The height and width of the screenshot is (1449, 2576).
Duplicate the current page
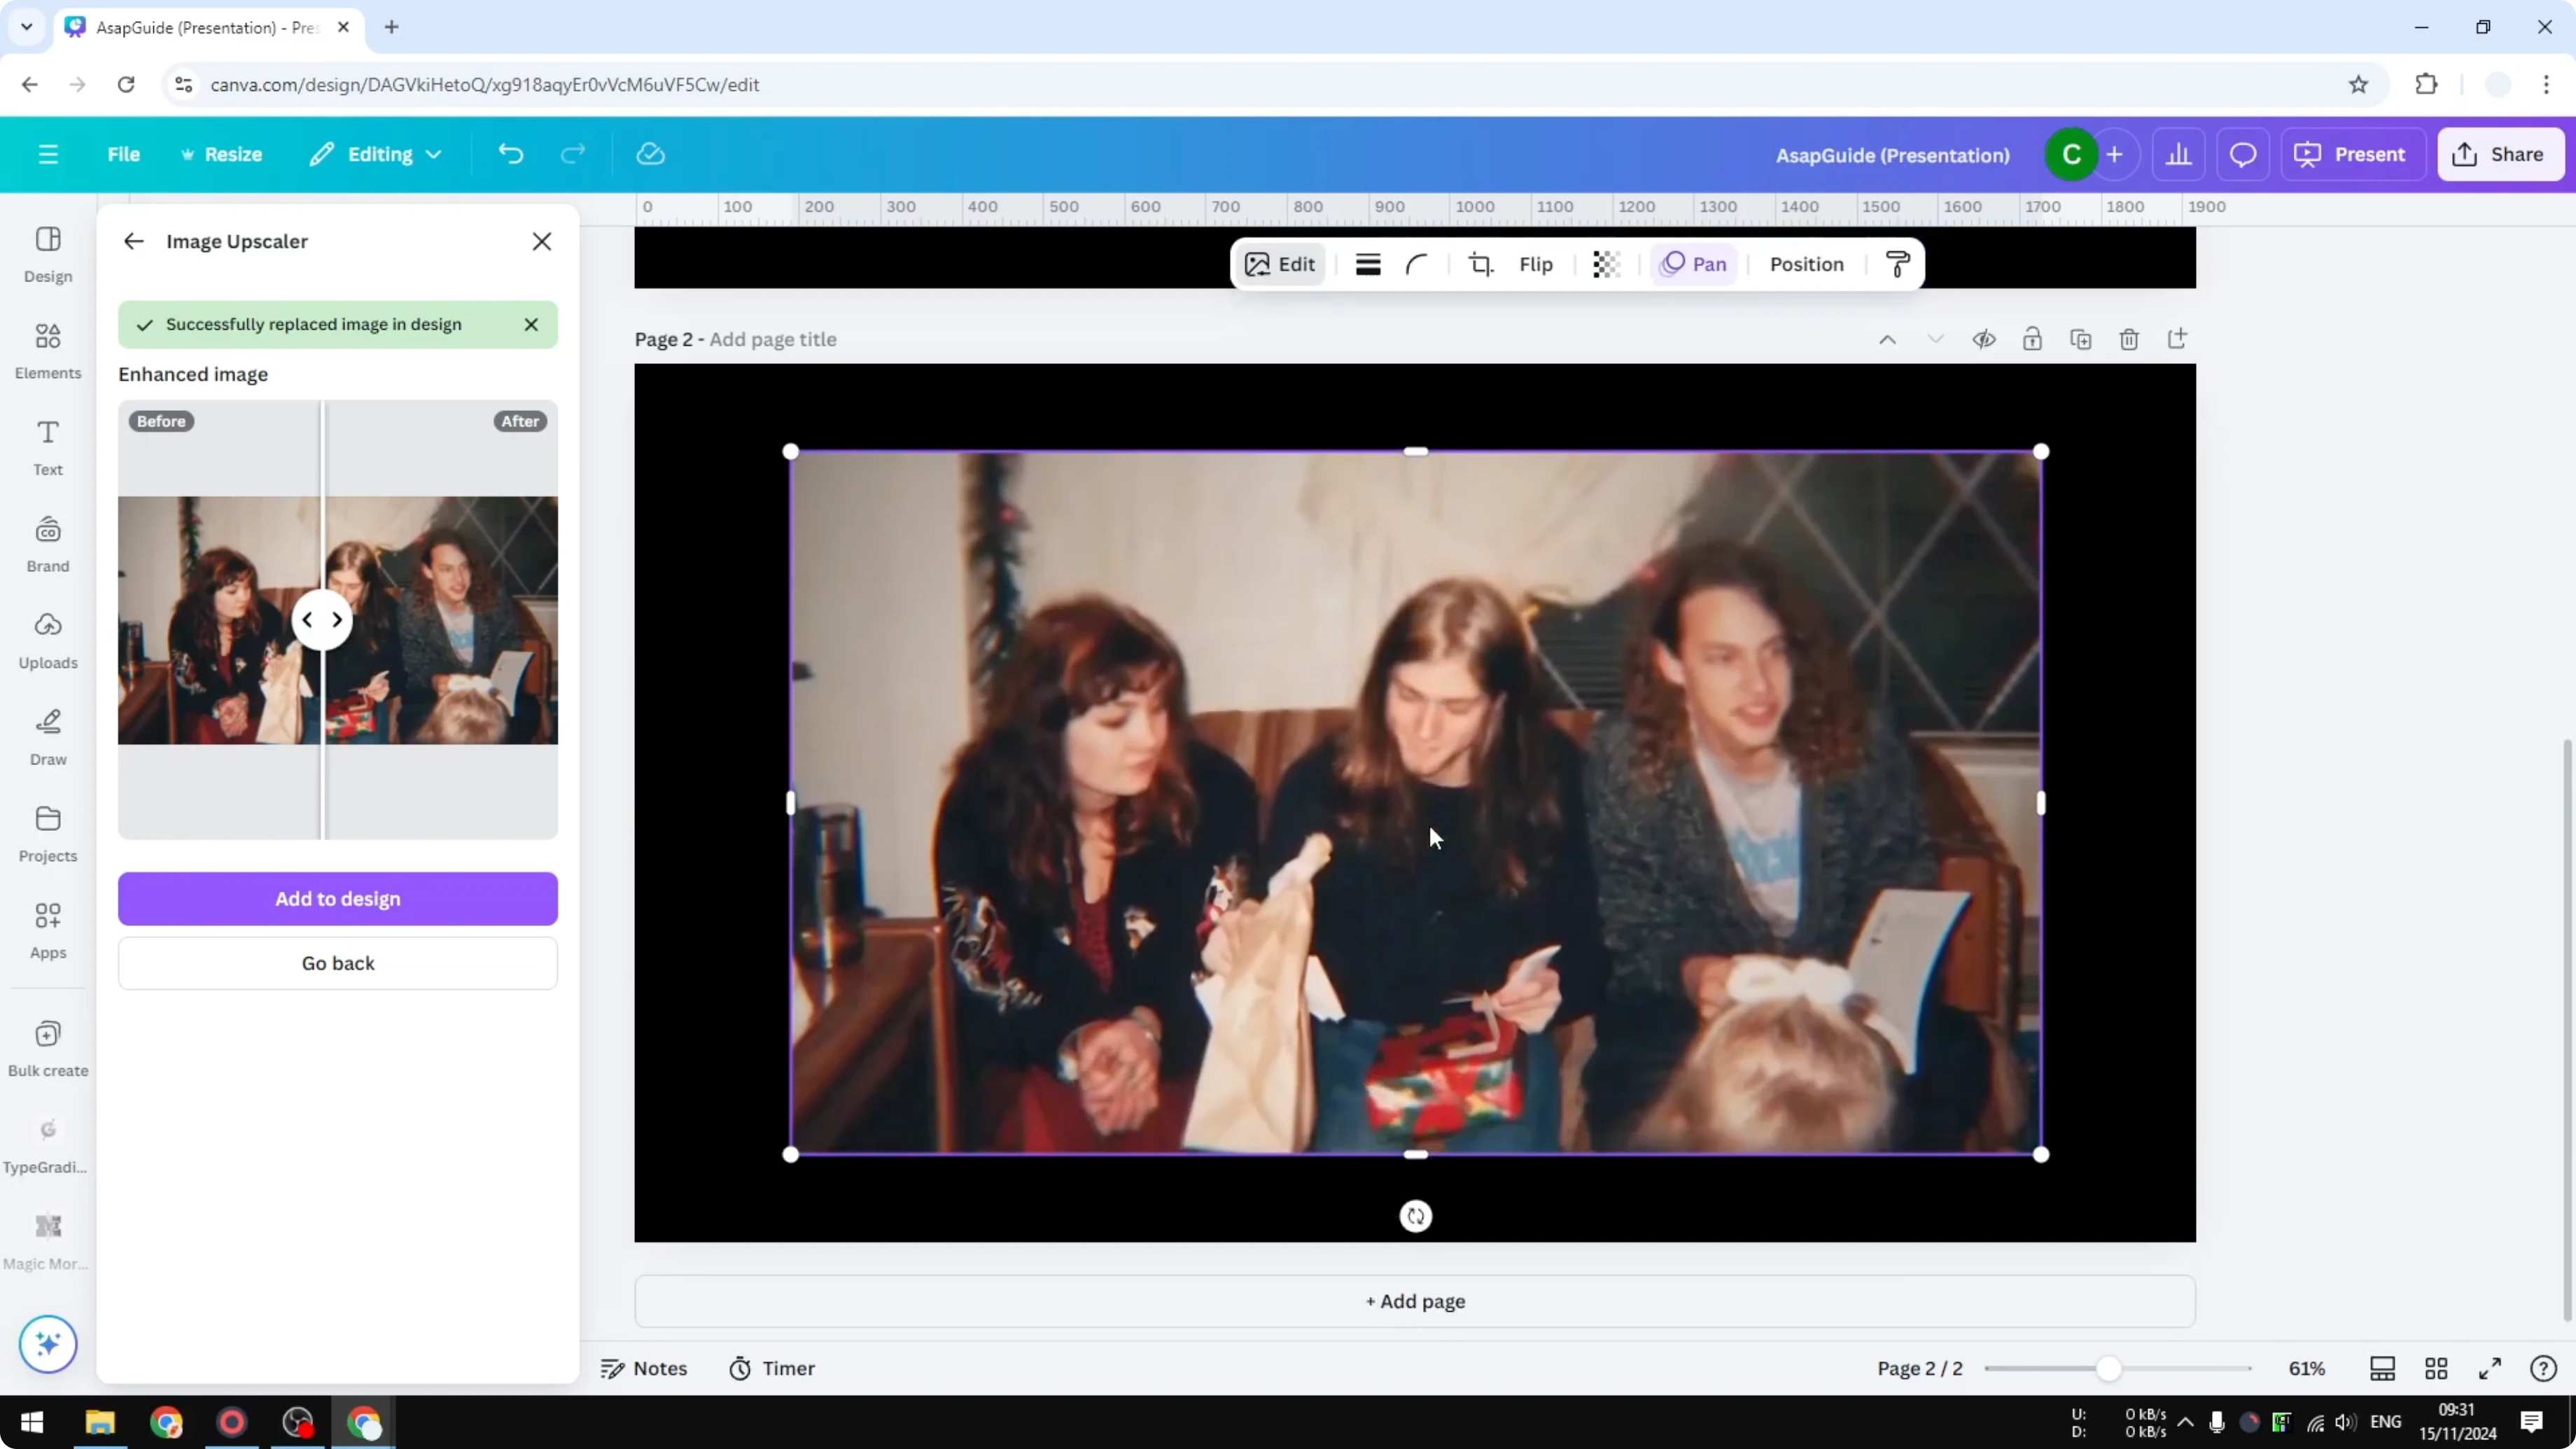(x=2081, y=339)
